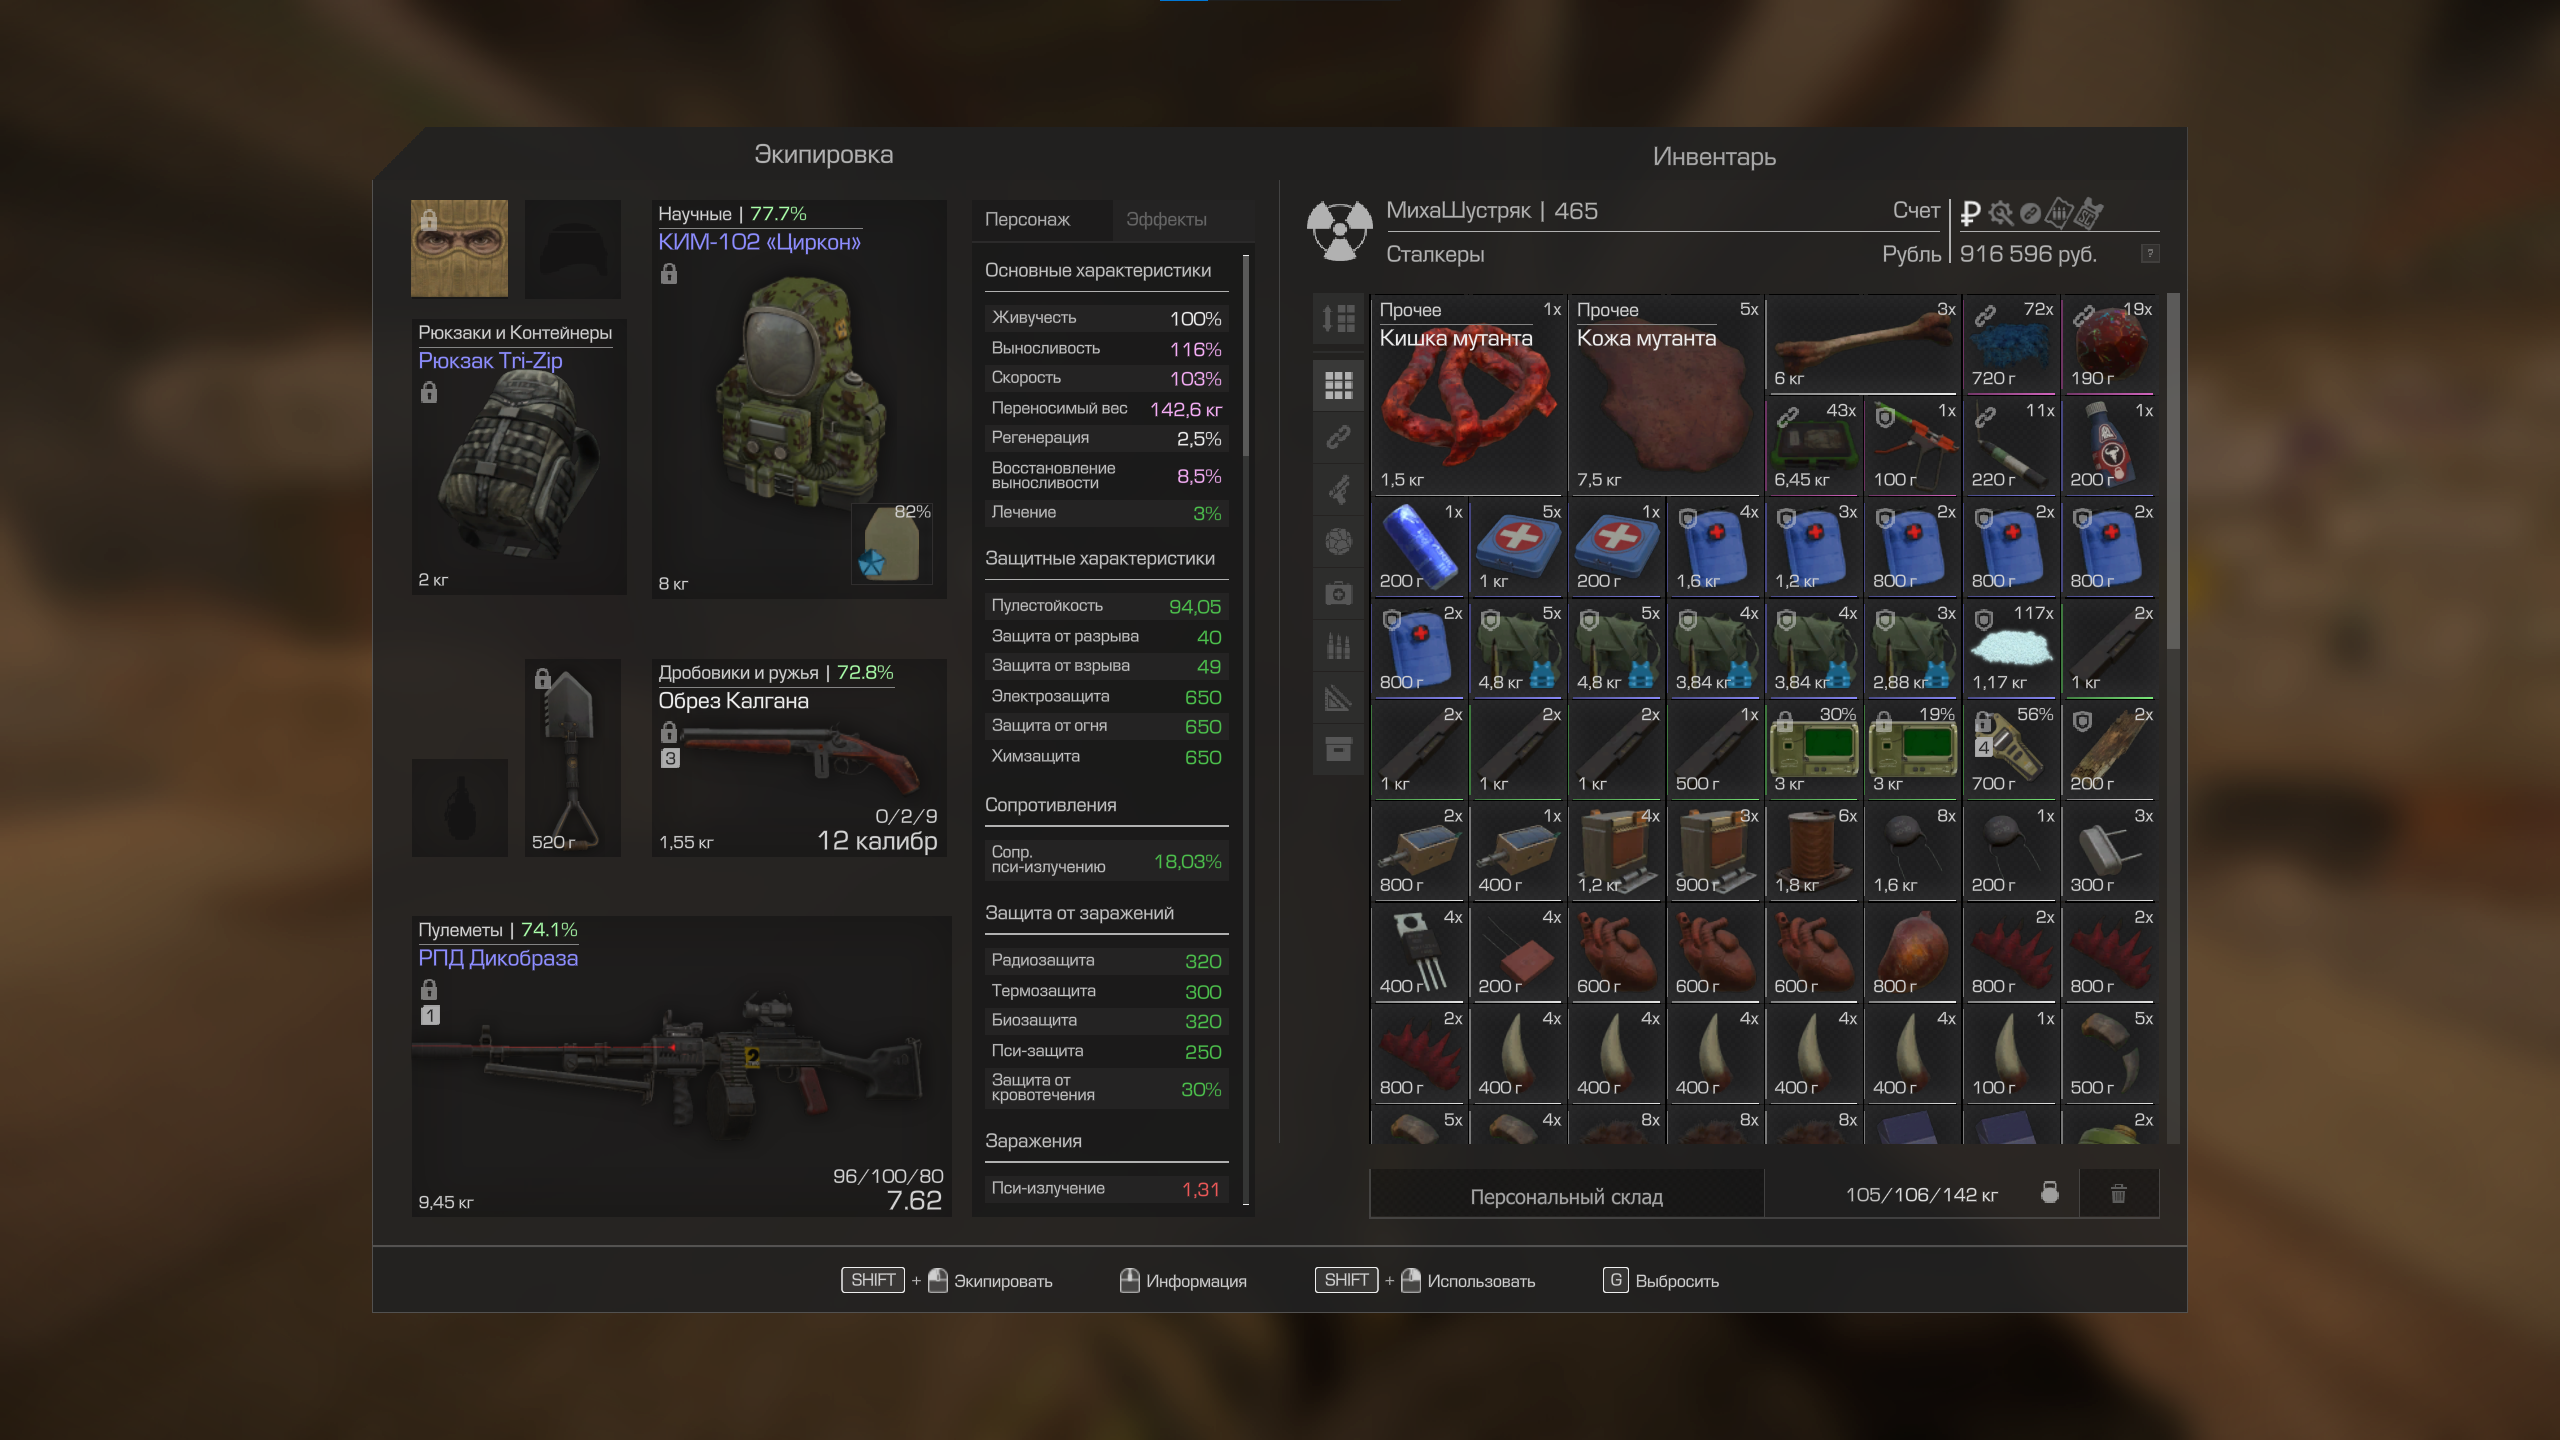
Task: Click the Экипировать hint label
Action: [x=1003, y=1281]
